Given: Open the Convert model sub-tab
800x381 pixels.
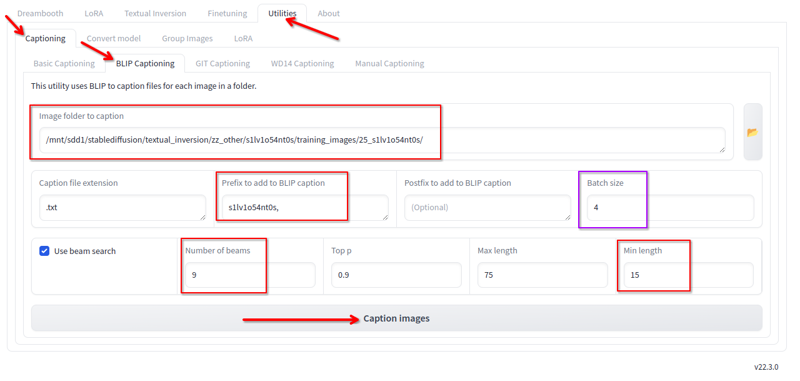Looking at the screenshot, I should pos(113,38).
